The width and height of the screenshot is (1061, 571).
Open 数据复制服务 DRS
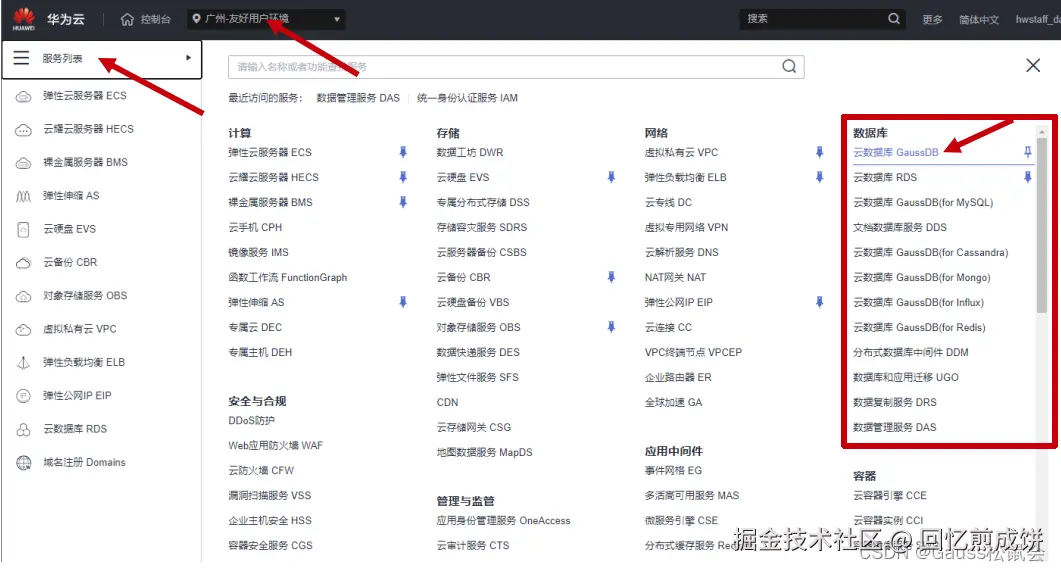click(895, 403)
